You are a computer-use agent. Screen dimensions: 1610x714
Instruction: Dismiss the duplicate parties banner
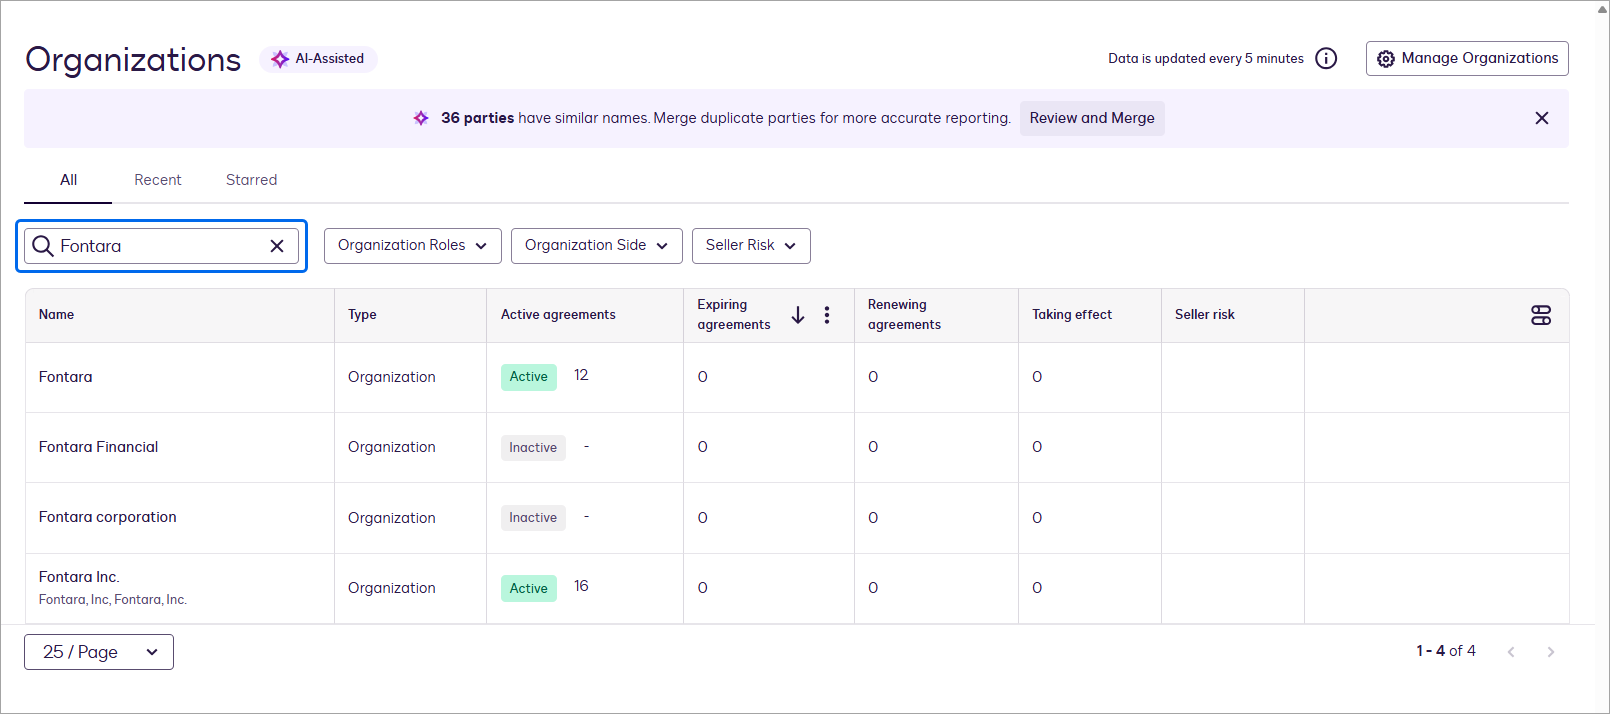pyautogui.click(x=1542, y=118)
